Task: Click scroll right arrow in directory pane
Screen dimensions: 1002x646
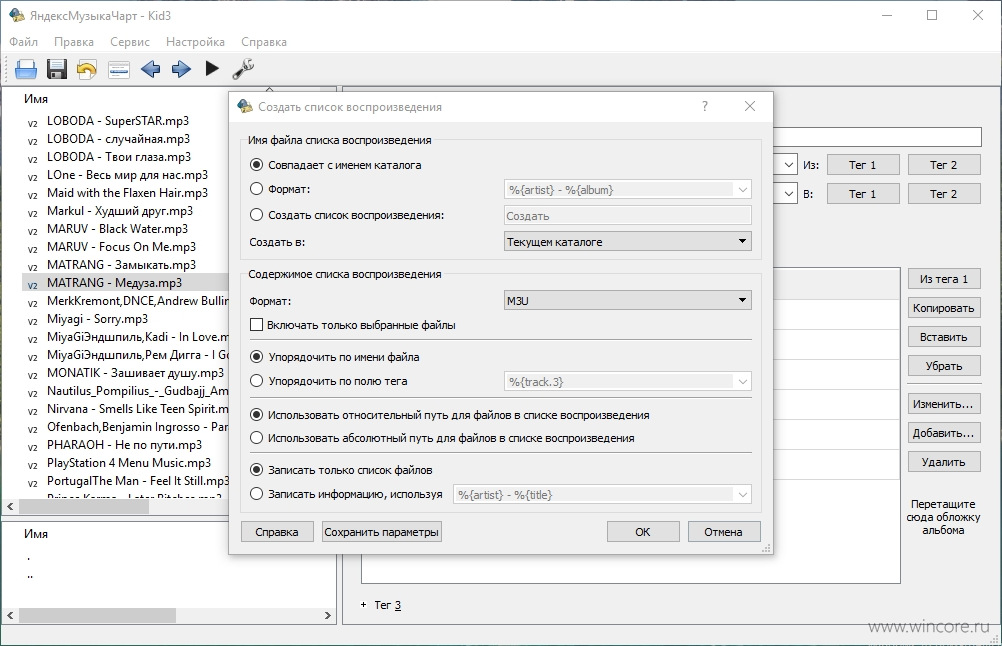Action: [x=328, y=615]
